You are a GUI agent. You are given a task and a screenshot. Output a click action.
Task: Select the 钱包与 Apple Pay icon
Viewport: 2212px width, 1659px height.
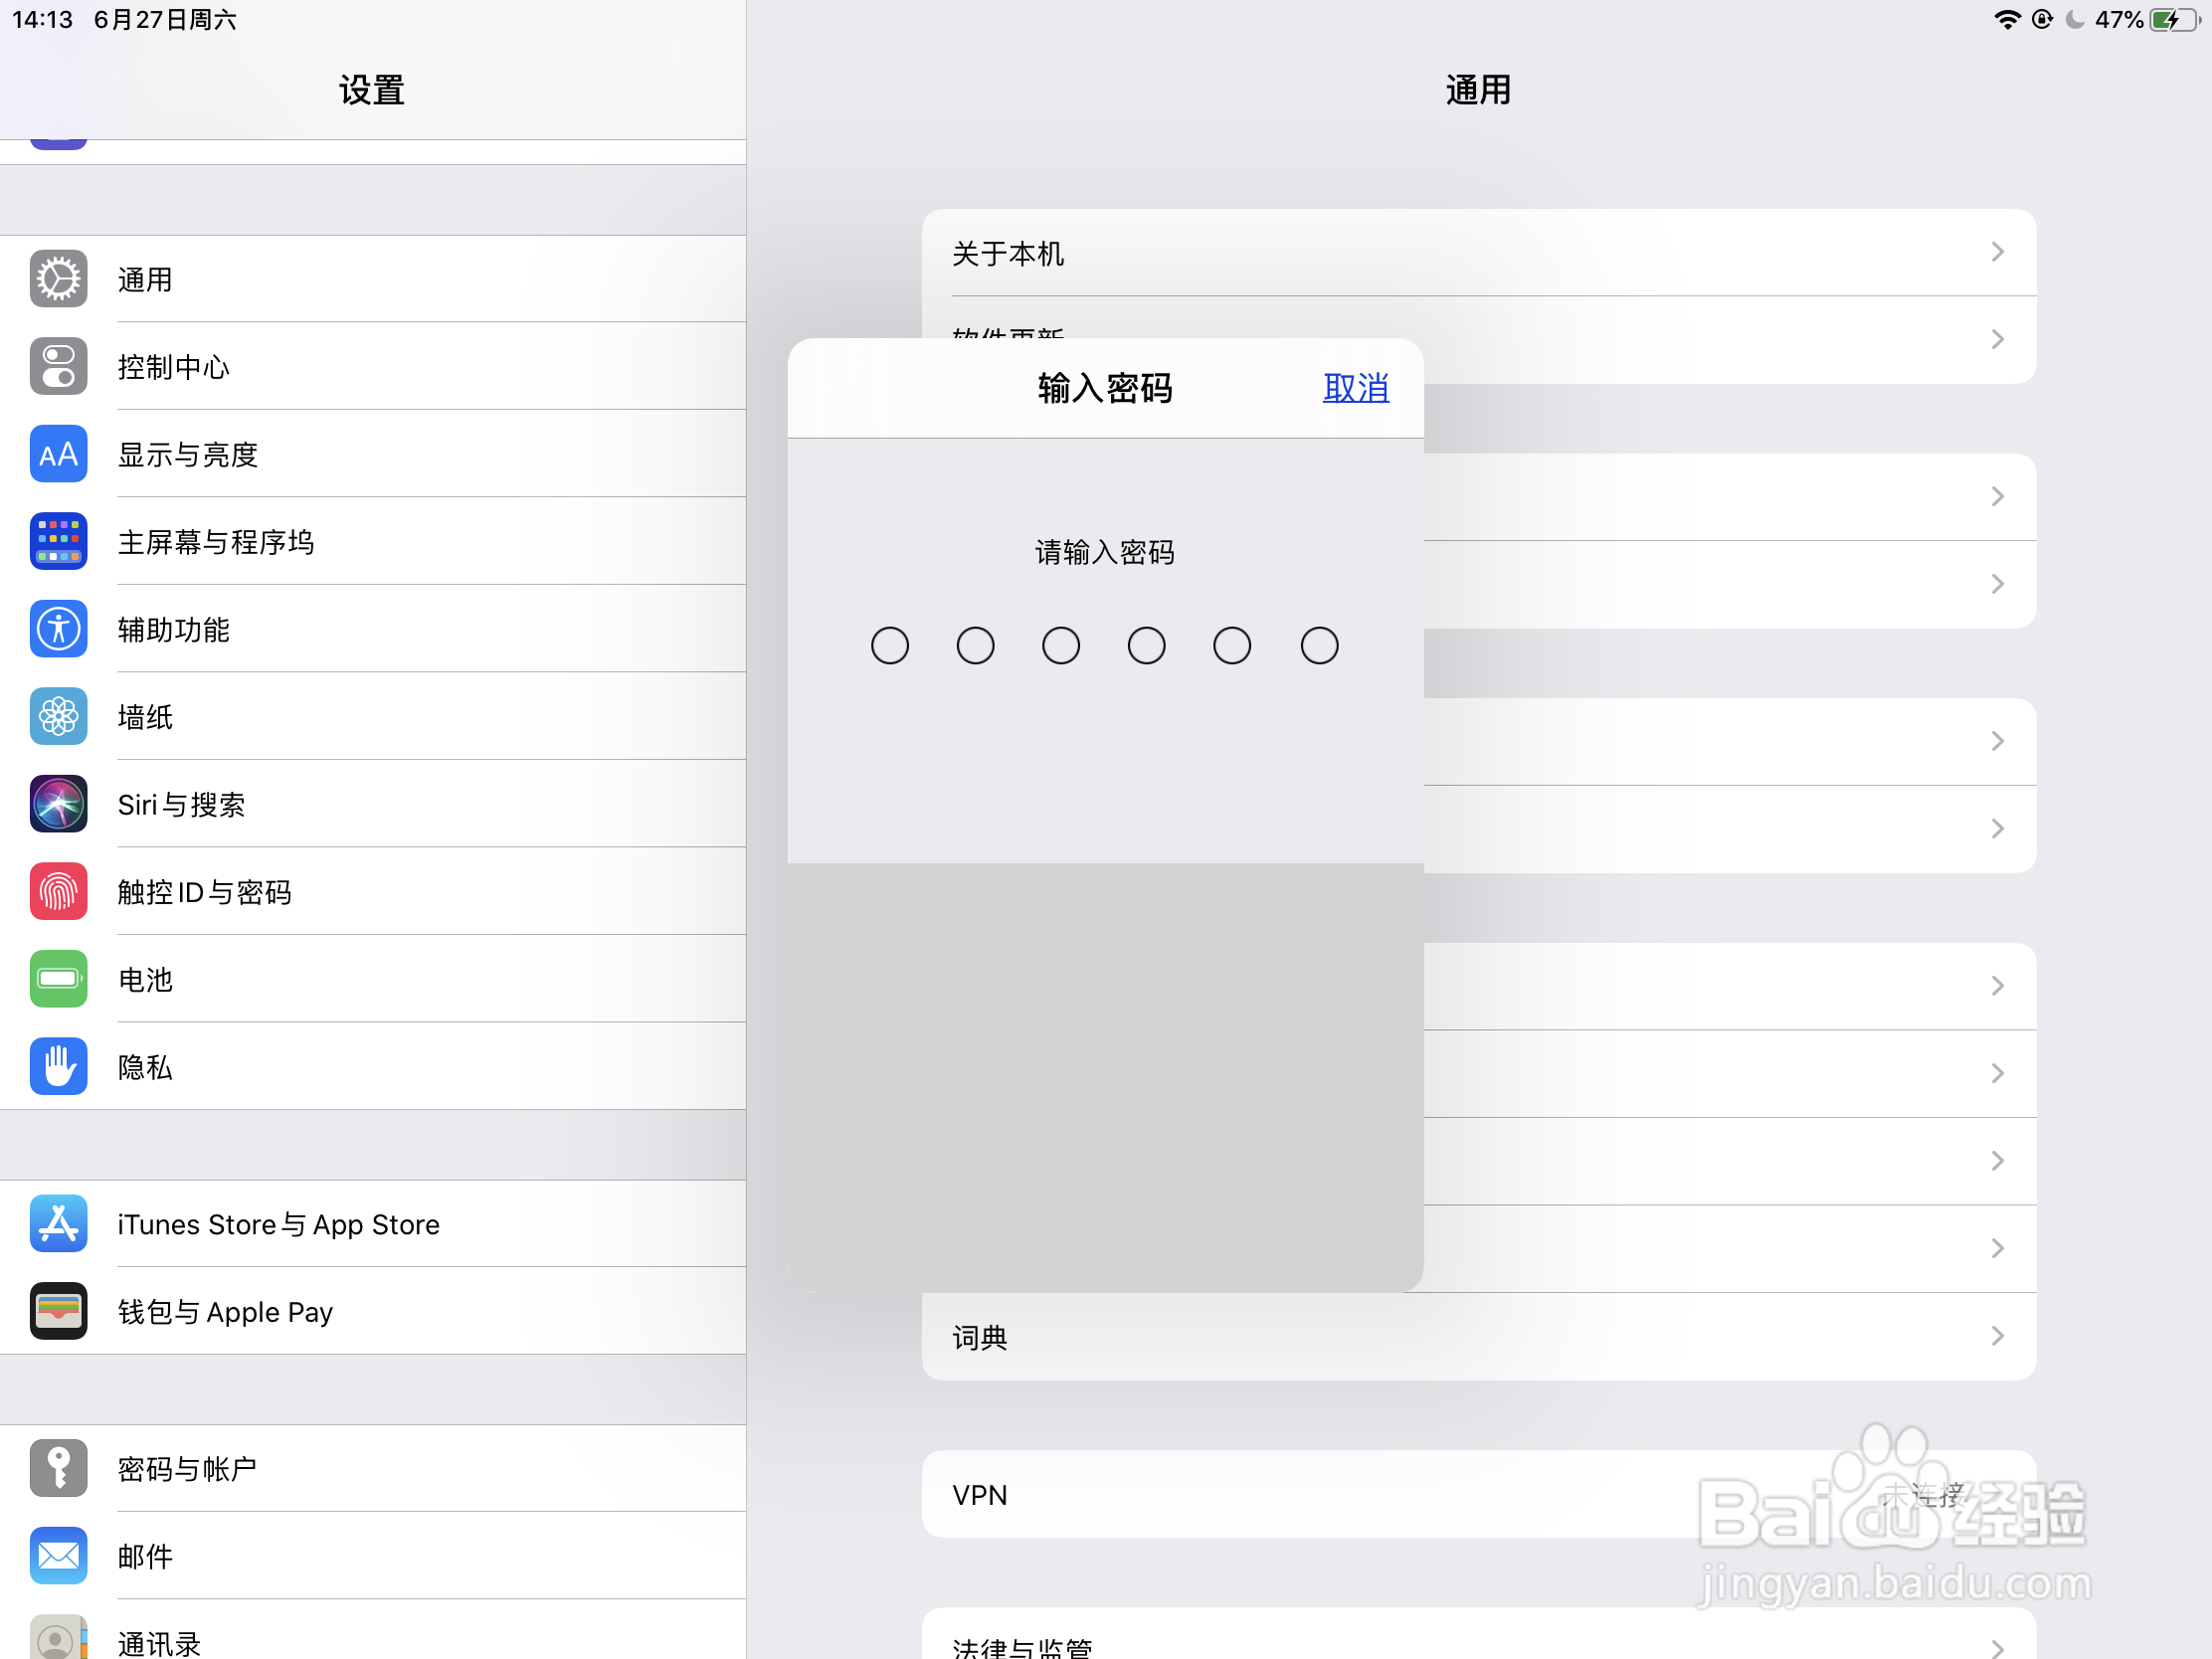(57, 1311)
